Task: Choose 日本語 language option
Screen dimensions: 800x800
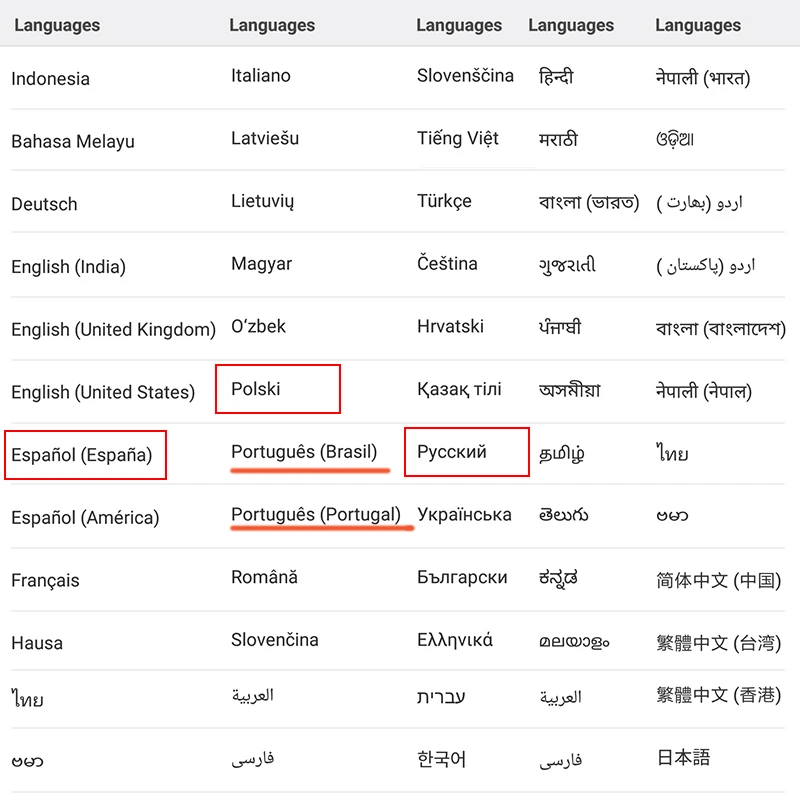Action: (x=683, y=757)
